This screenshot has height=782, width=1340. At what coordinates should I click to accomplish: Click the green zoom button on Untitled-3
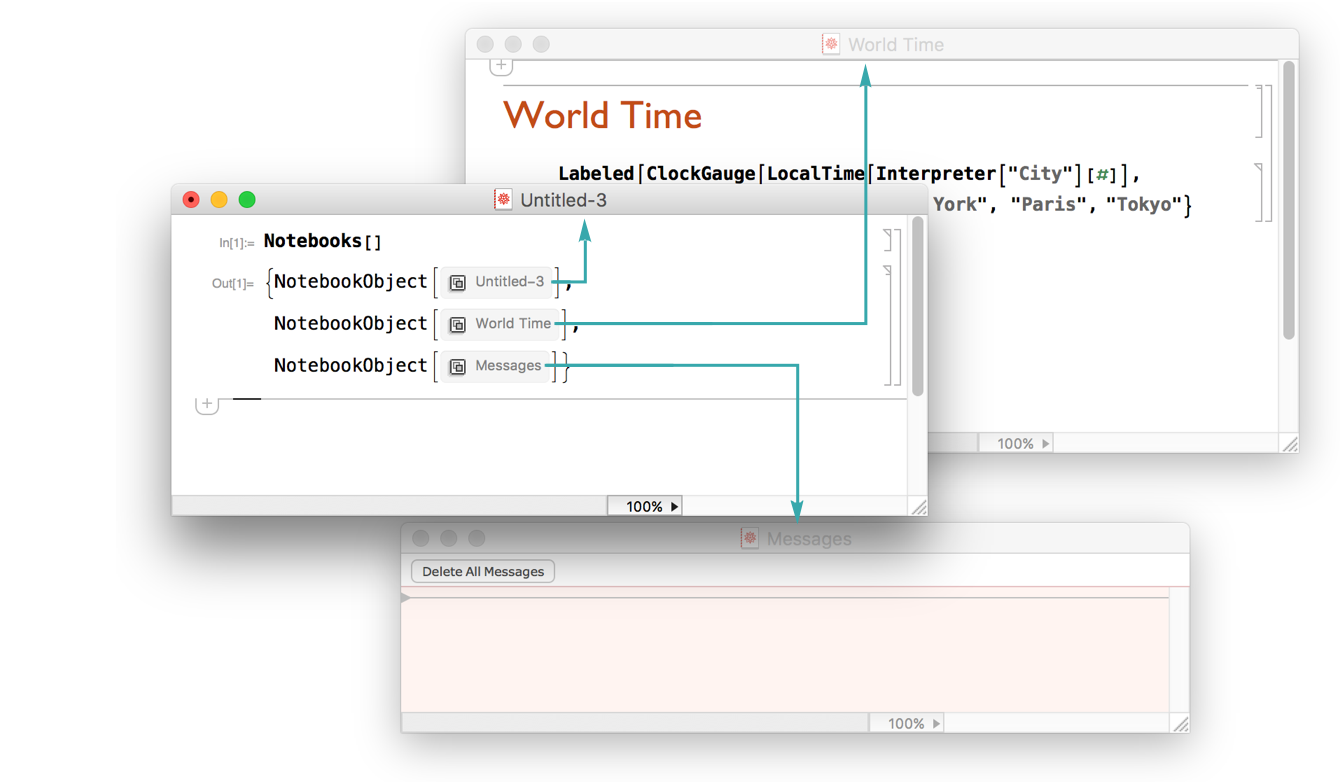point(247,200)
